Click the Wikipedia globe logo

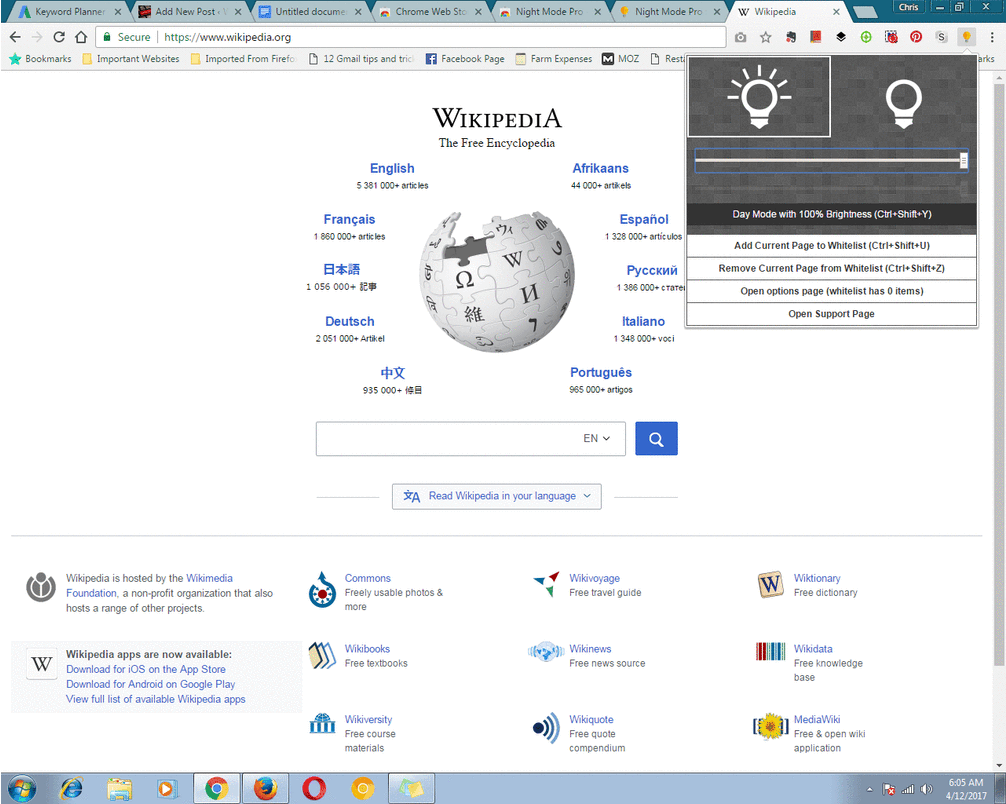(x=497, y=282)
